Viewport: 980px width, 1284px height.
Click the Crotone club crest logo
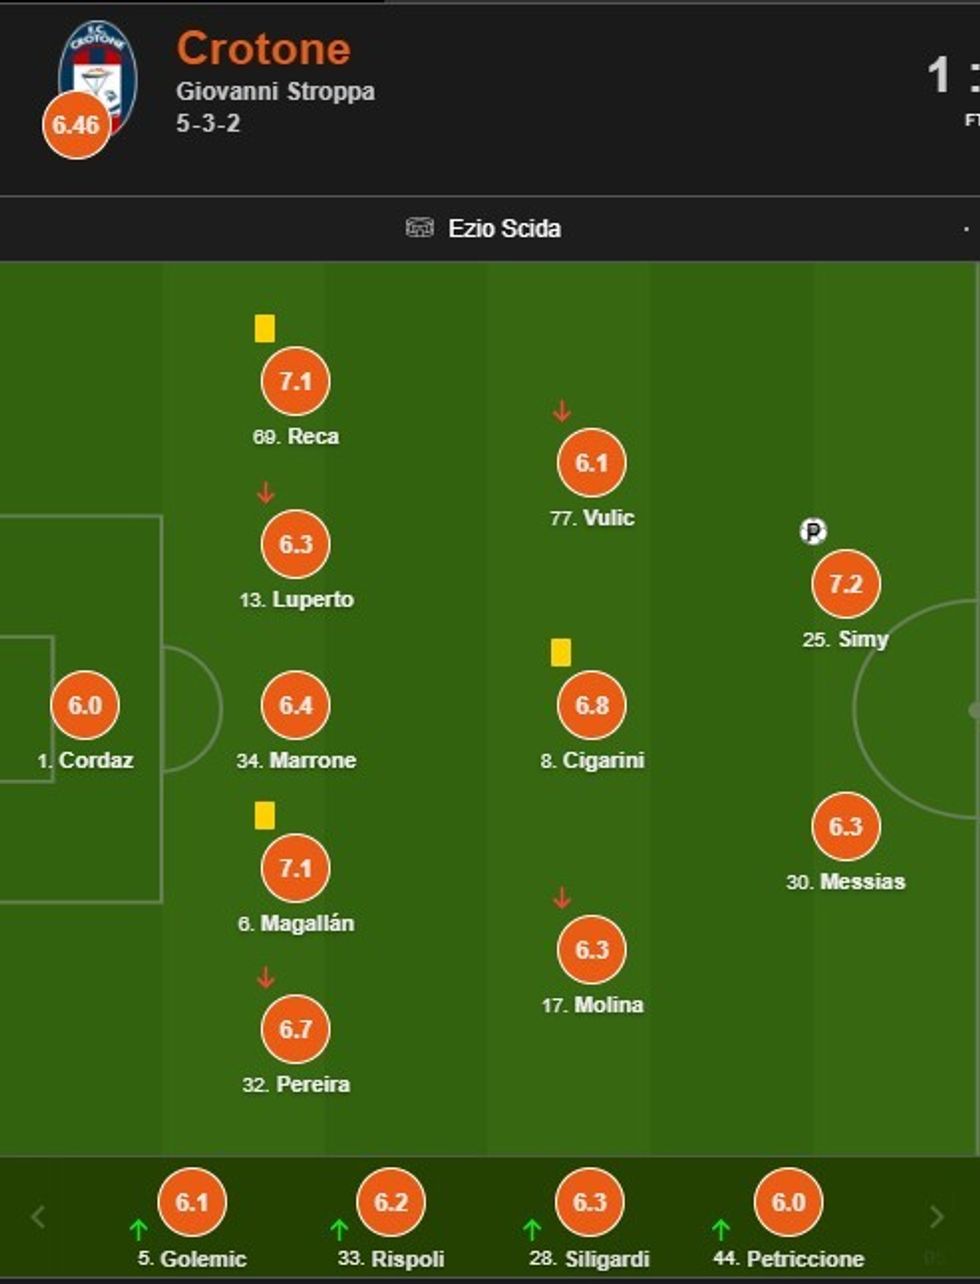pos(100,64)
